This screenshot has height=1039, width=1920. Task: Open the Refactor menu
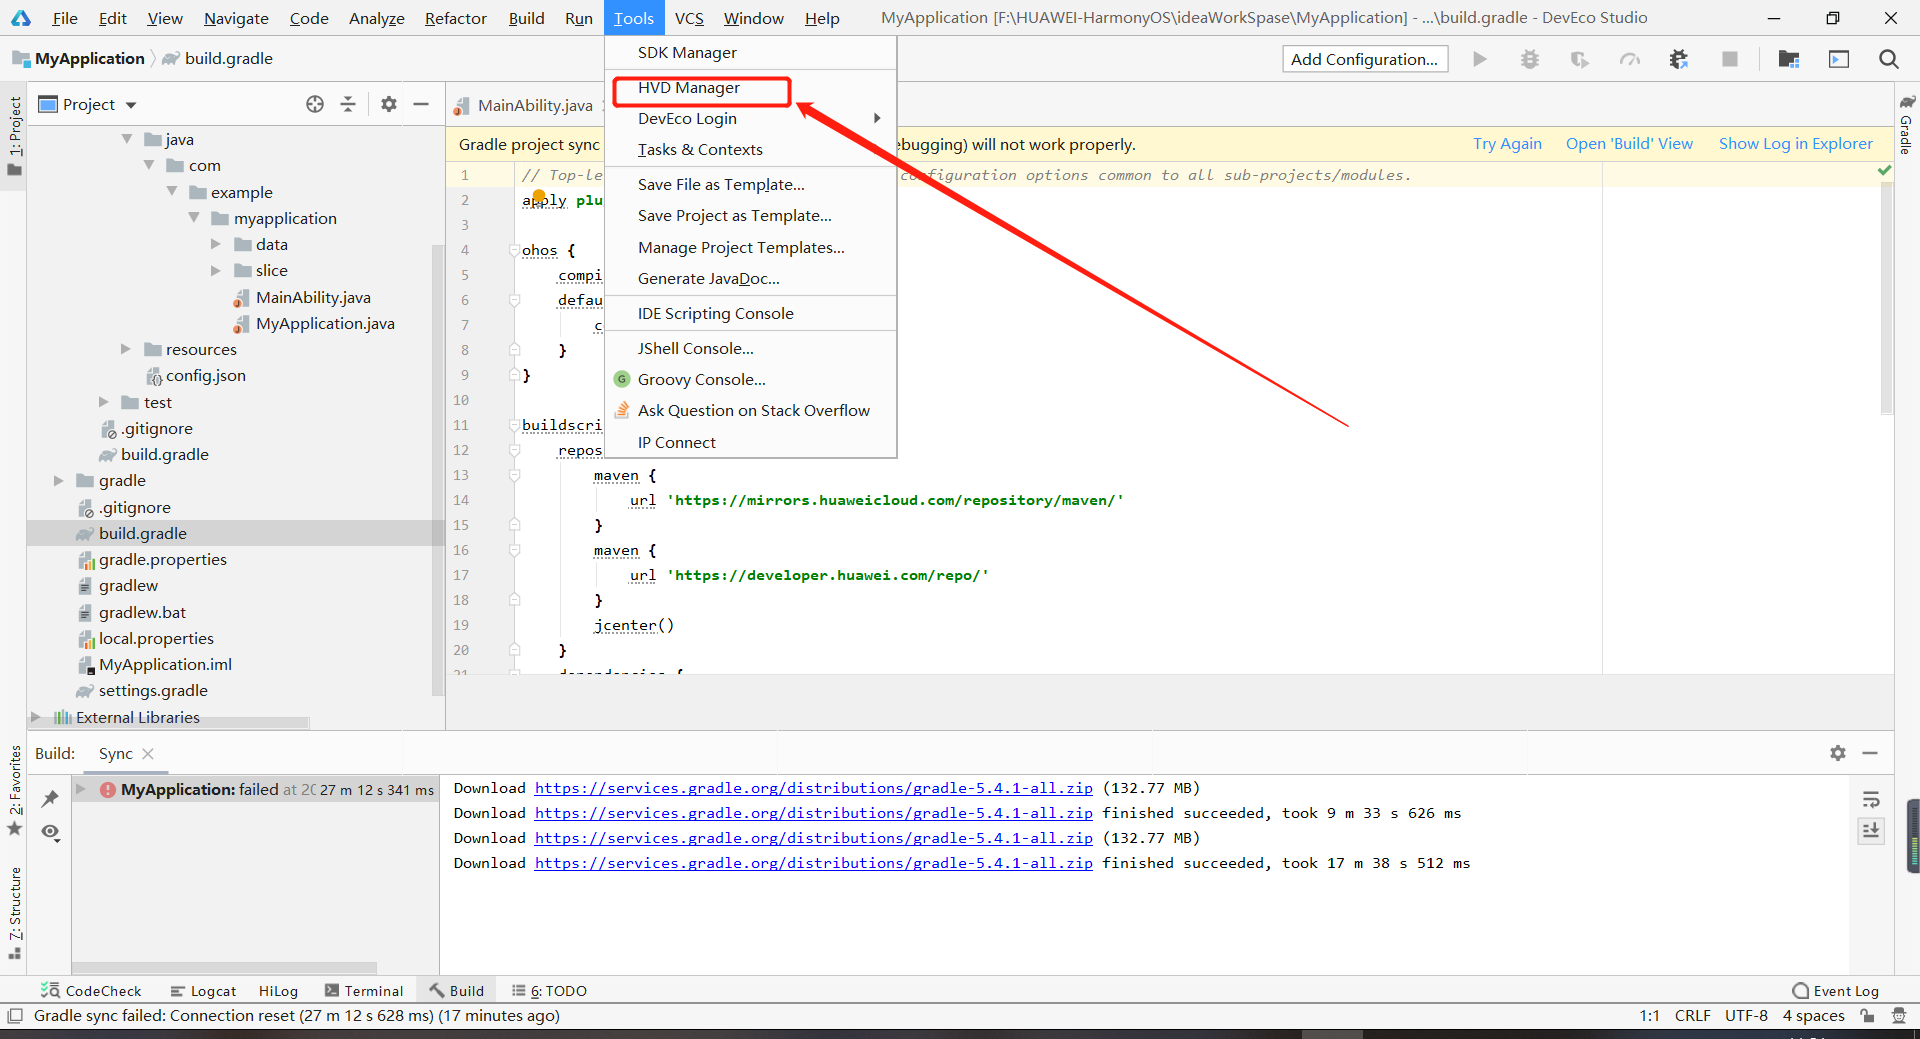pyautogui.click(x=455, y=18)
